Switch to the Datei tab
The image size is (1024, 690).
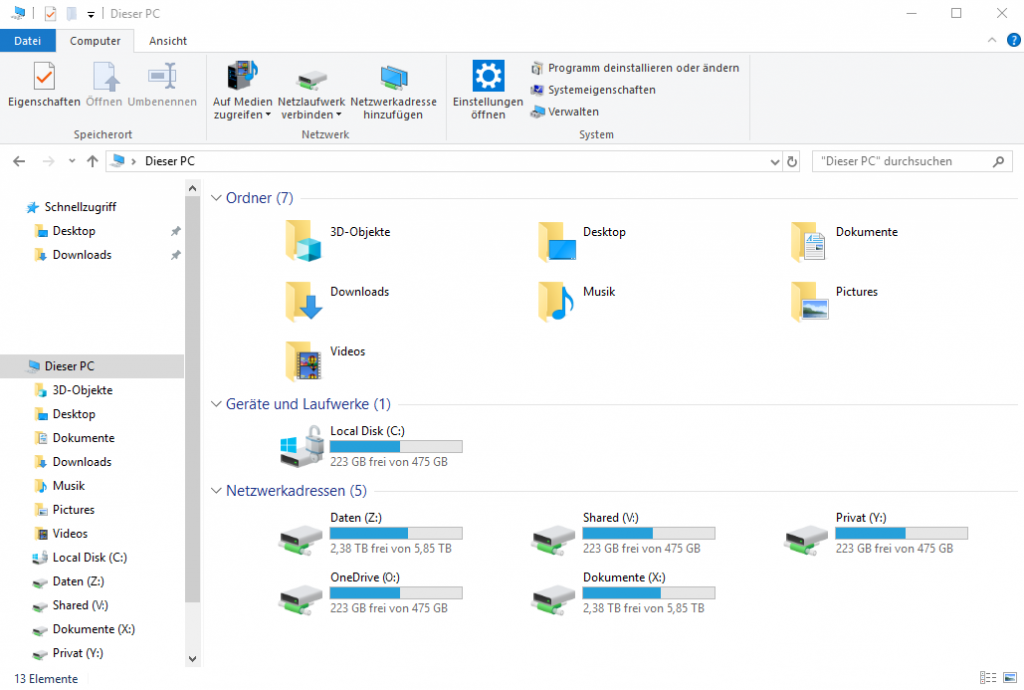pos(27,40)
